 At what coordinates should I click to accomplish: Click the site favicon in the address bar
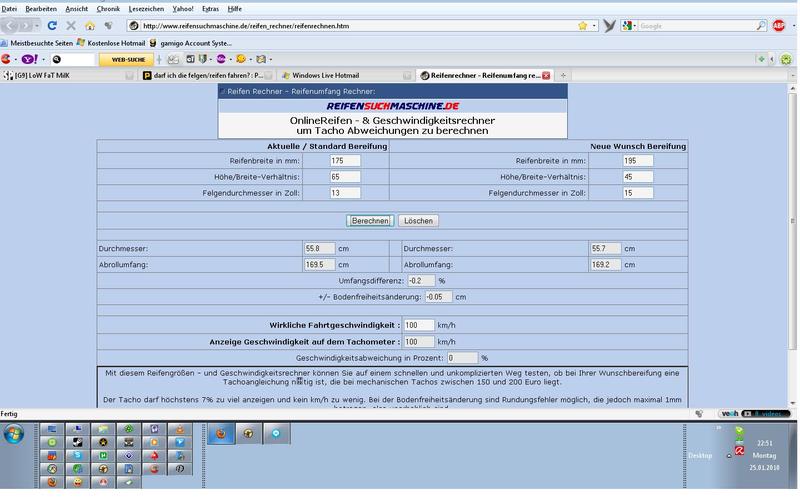[x=134, y=26]
